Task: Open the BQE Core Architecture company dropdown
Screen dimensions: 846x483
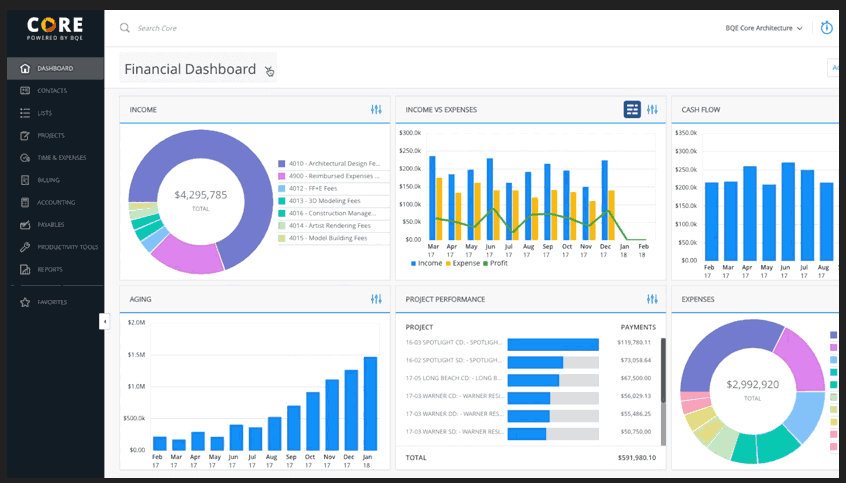Action: 764,28
